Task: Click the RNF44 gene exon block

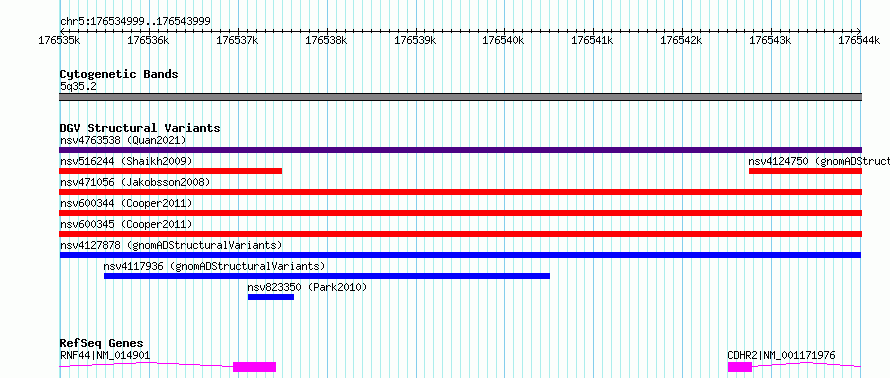Action: (254, 367)
